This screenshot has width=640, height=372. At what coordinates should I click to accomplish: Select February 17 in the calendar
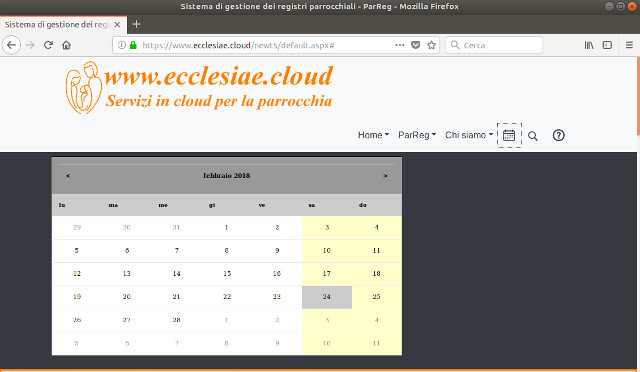click(327, 274)
